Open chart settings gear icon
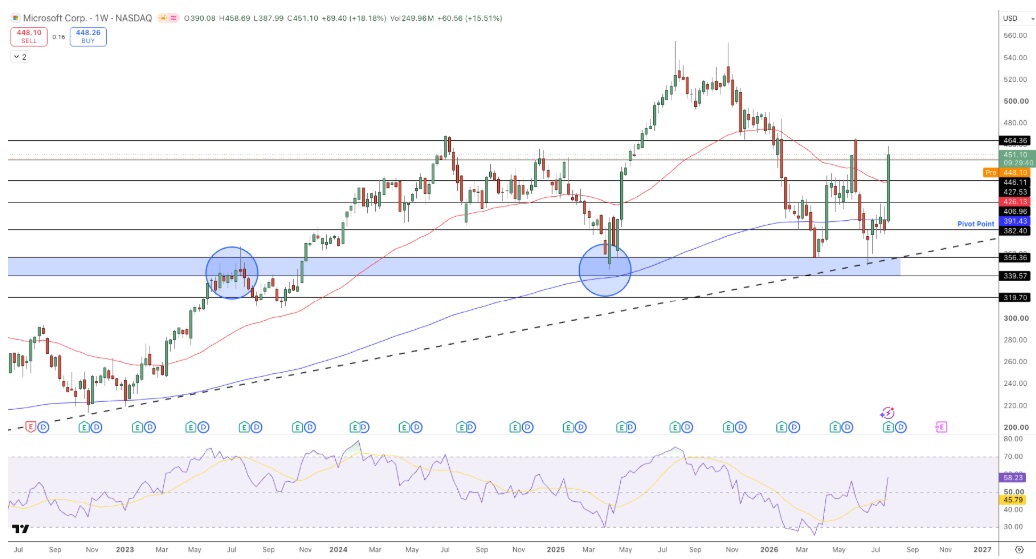This screenshot has width=1036, height=559. (1019, 549)
